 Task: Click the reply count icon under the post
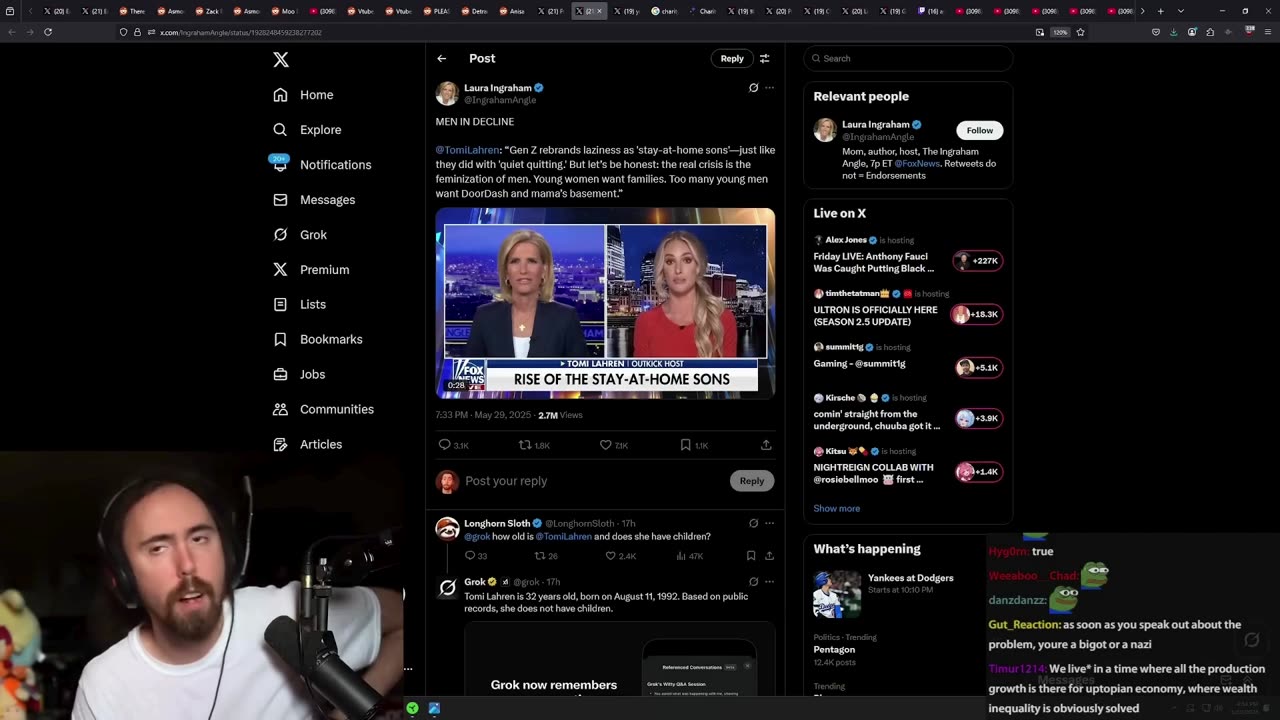tap(445, 445)
